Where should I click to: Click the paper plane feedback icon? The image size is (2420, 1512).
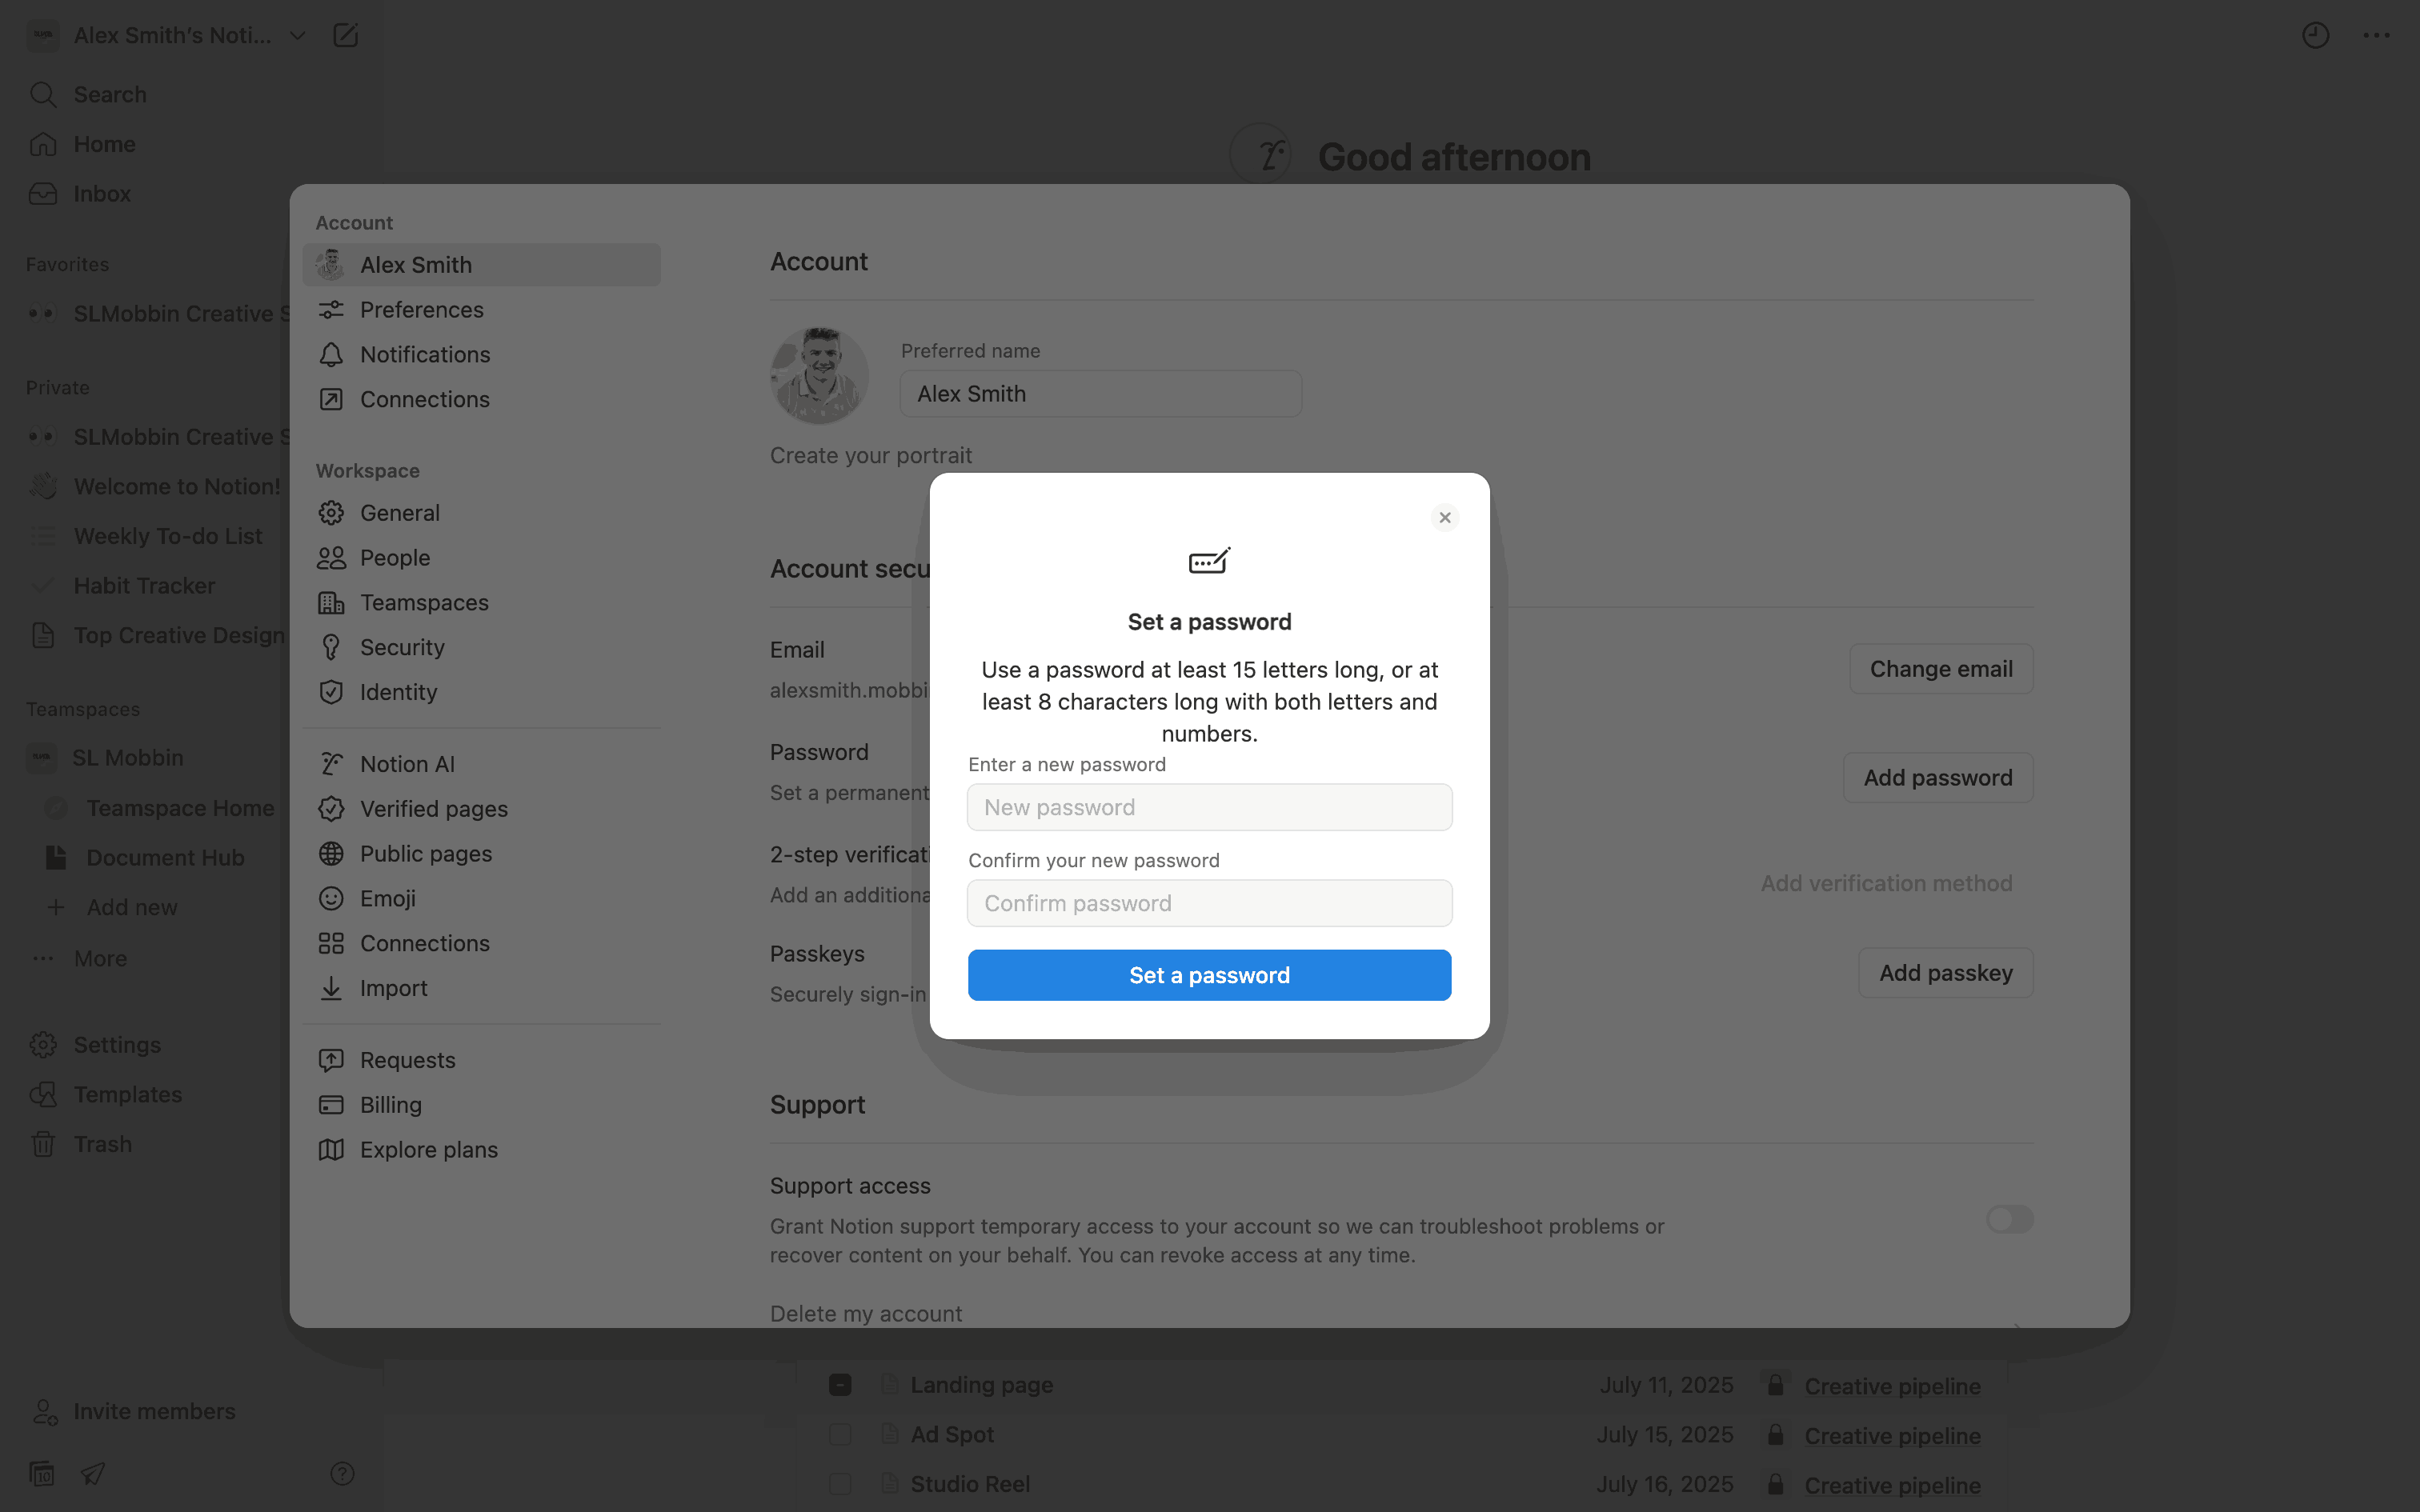[93, 1473]
